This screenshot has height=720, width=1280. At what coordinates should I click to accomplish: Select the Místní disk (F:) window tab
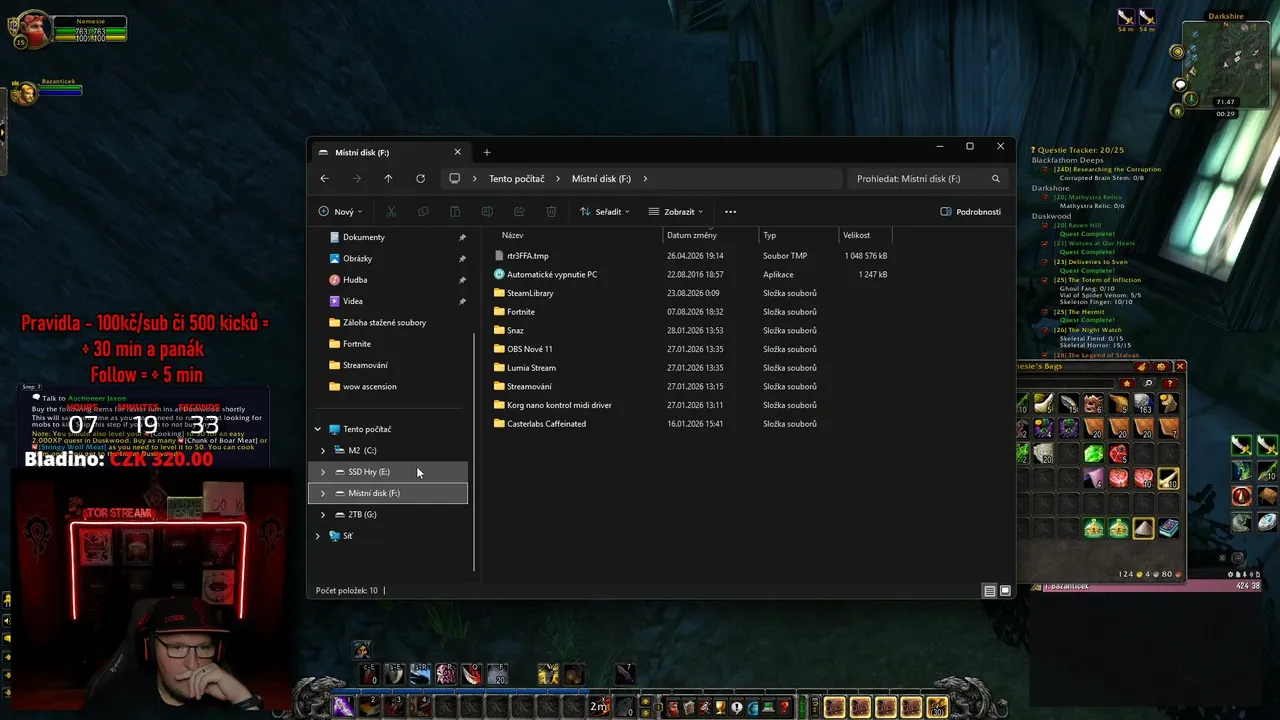click(390, 152)
